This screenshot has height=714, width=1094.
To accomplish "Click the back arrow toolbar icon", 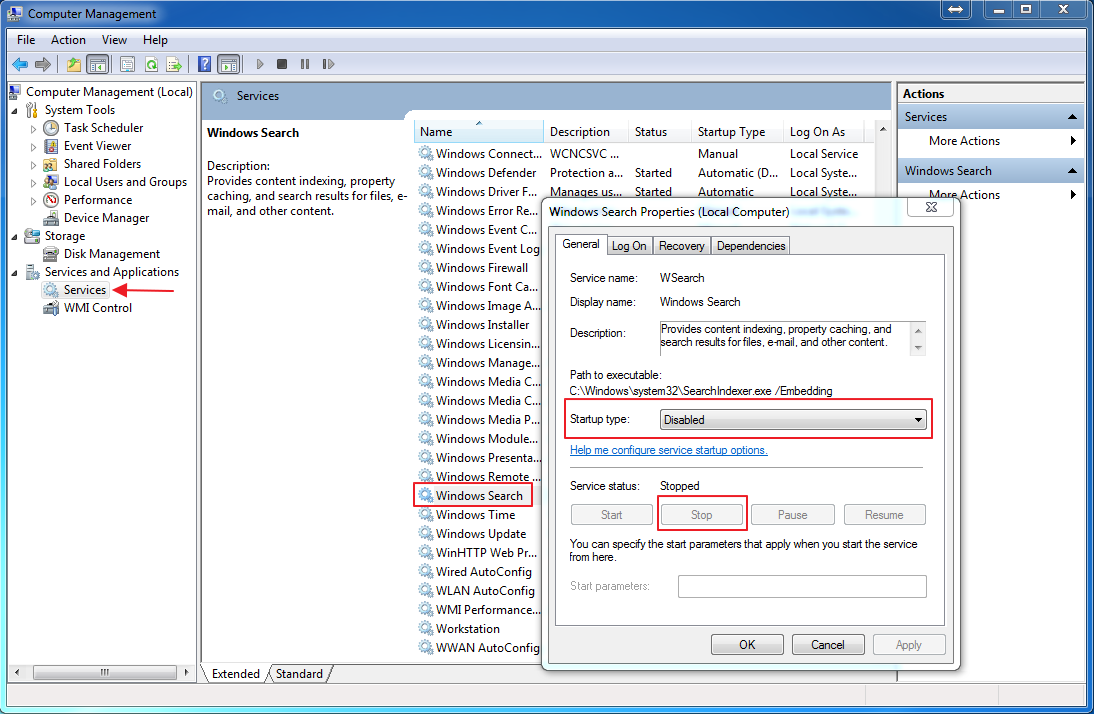I will pyautogui.click(x=19, y=64).
